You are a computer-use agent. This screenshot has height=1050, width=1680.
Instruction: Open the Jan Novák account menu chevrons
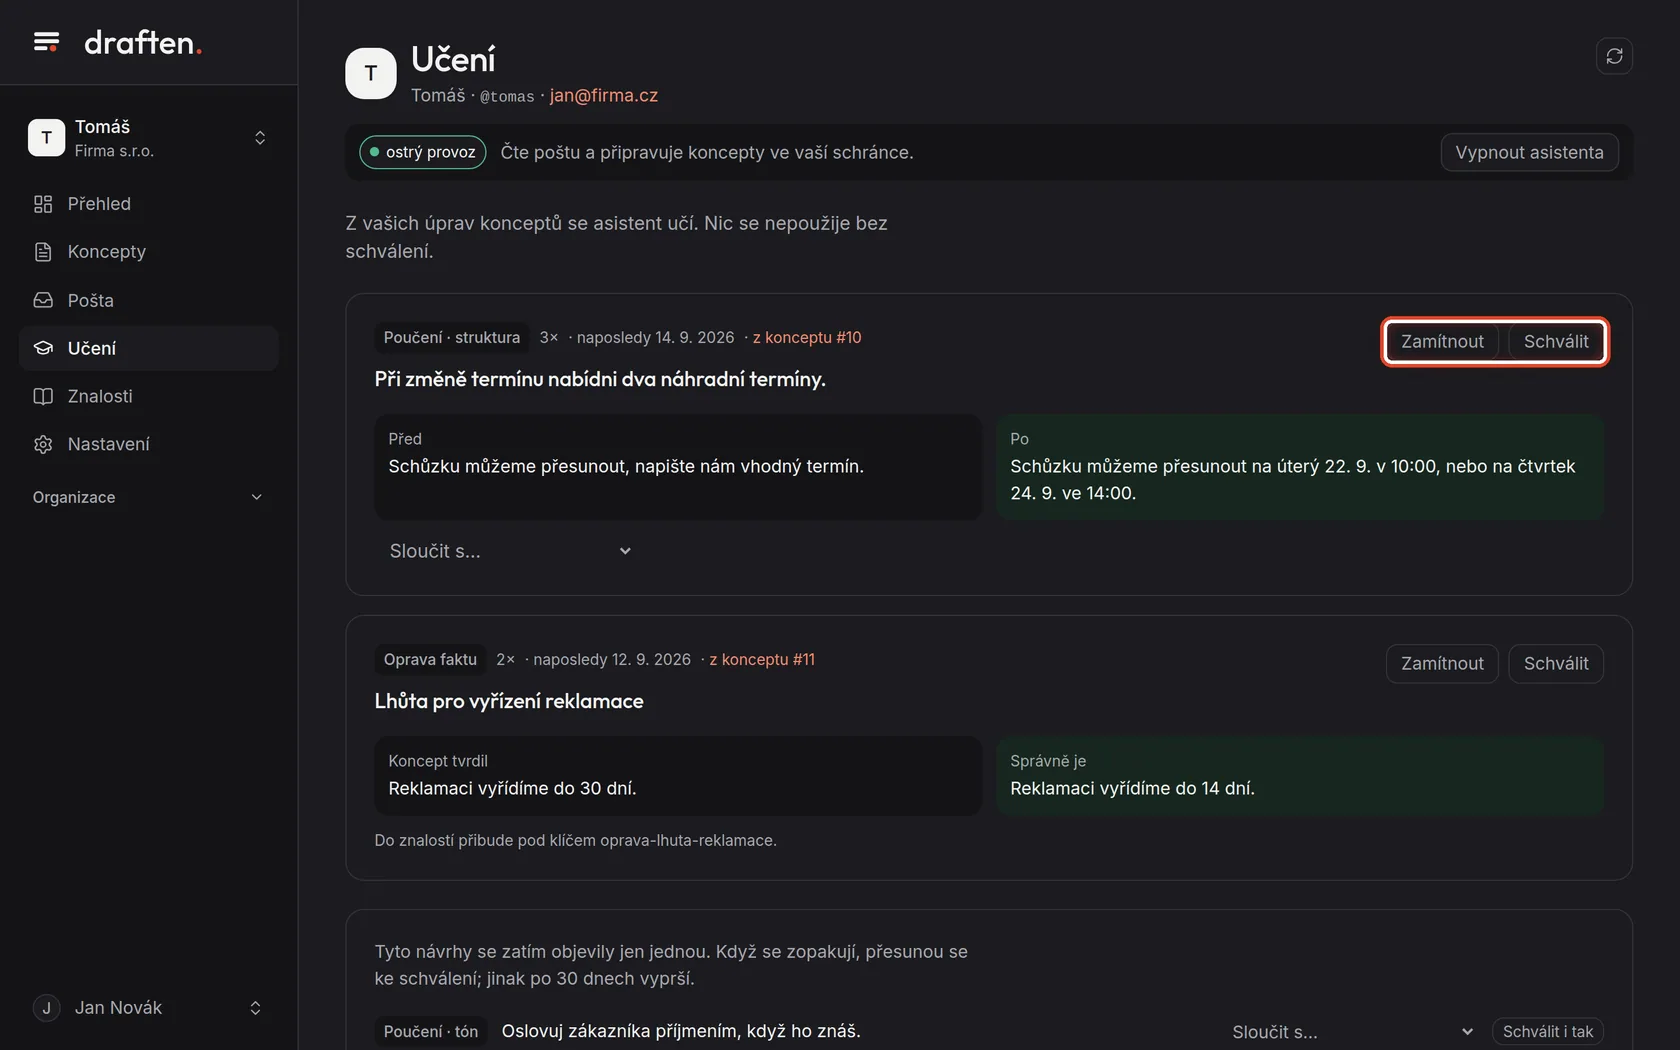255,1008
